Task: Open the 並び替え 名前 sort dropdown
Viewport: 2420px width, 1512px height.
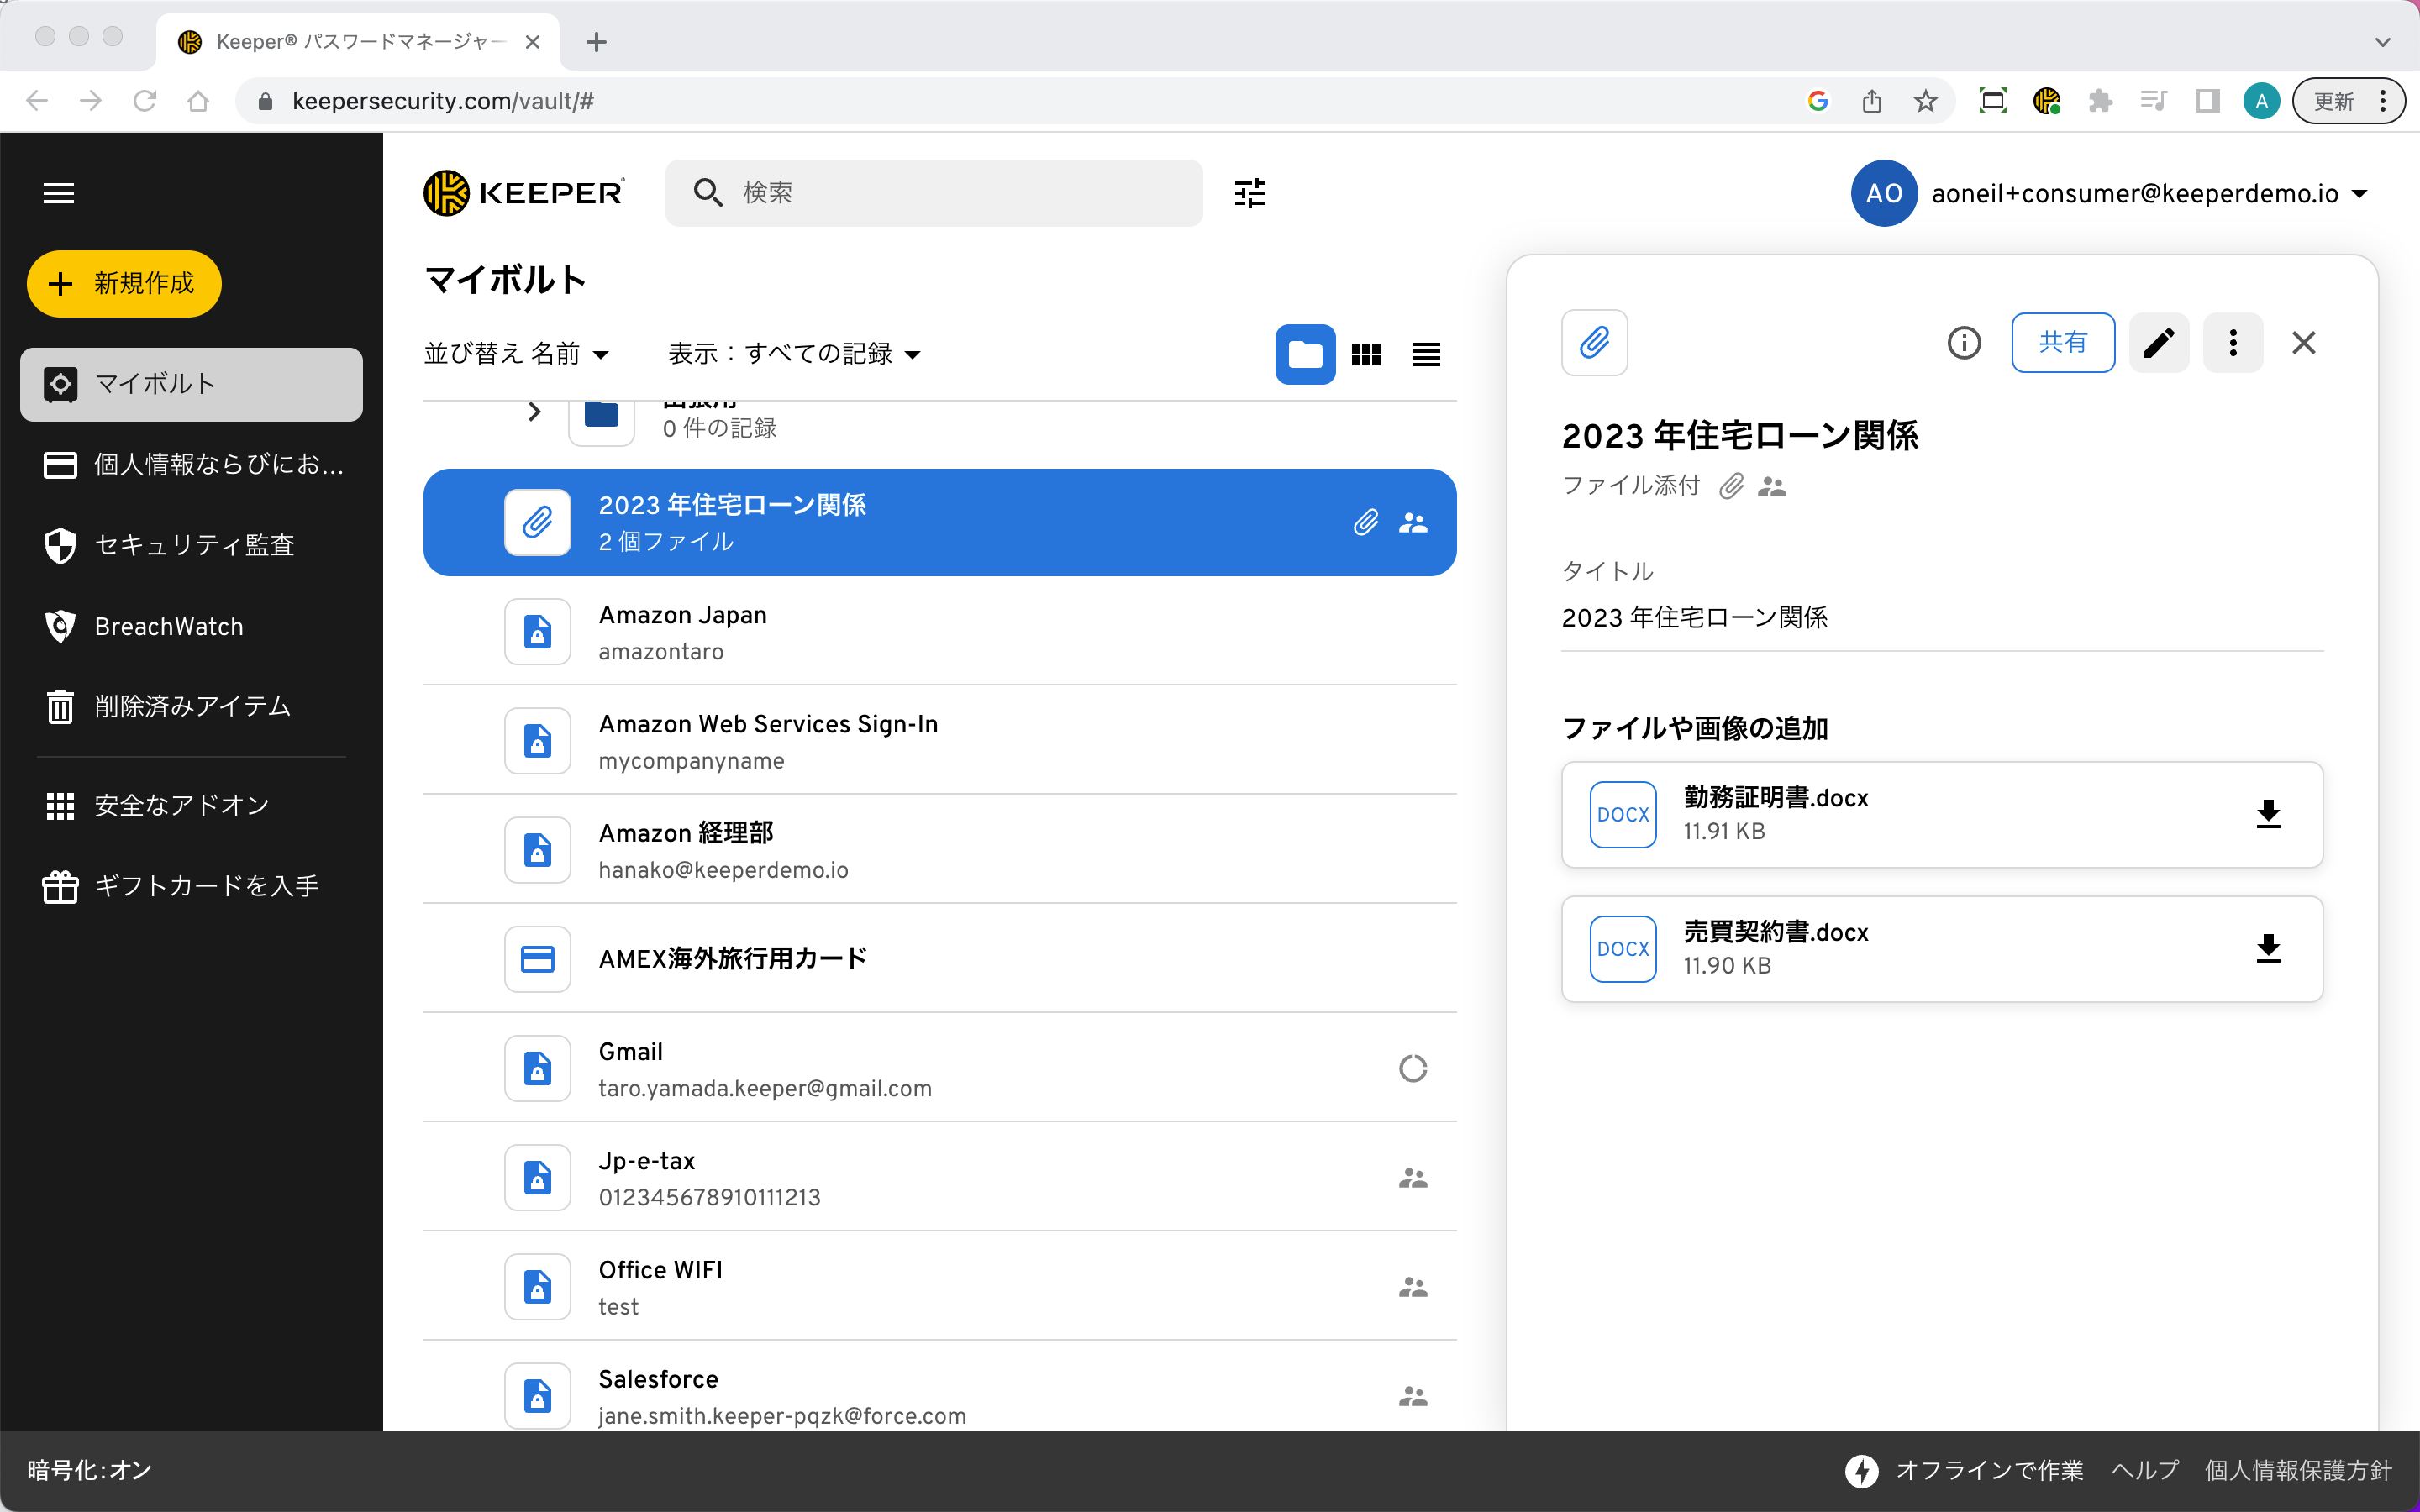Action: [516, 354]
